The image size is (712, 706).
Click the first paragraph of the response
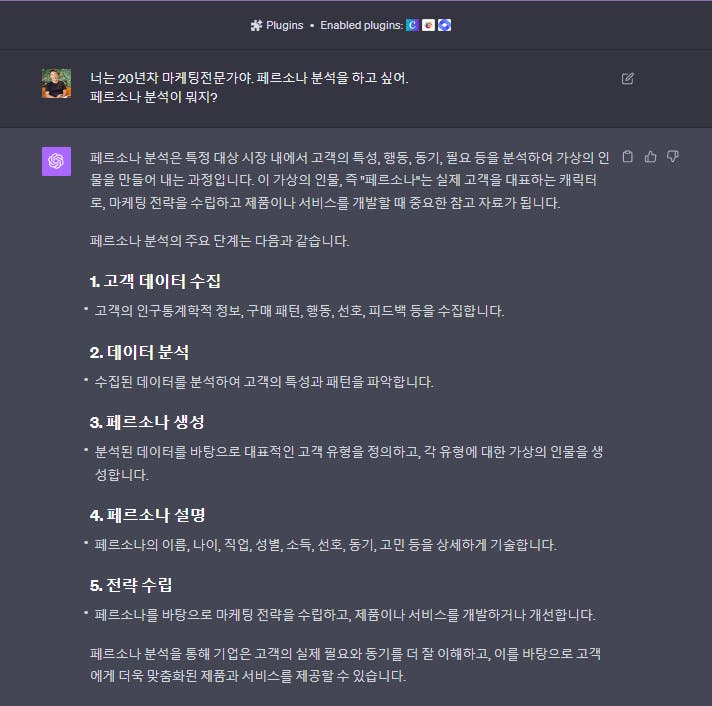pyautogui.click(x=349, y=180)
